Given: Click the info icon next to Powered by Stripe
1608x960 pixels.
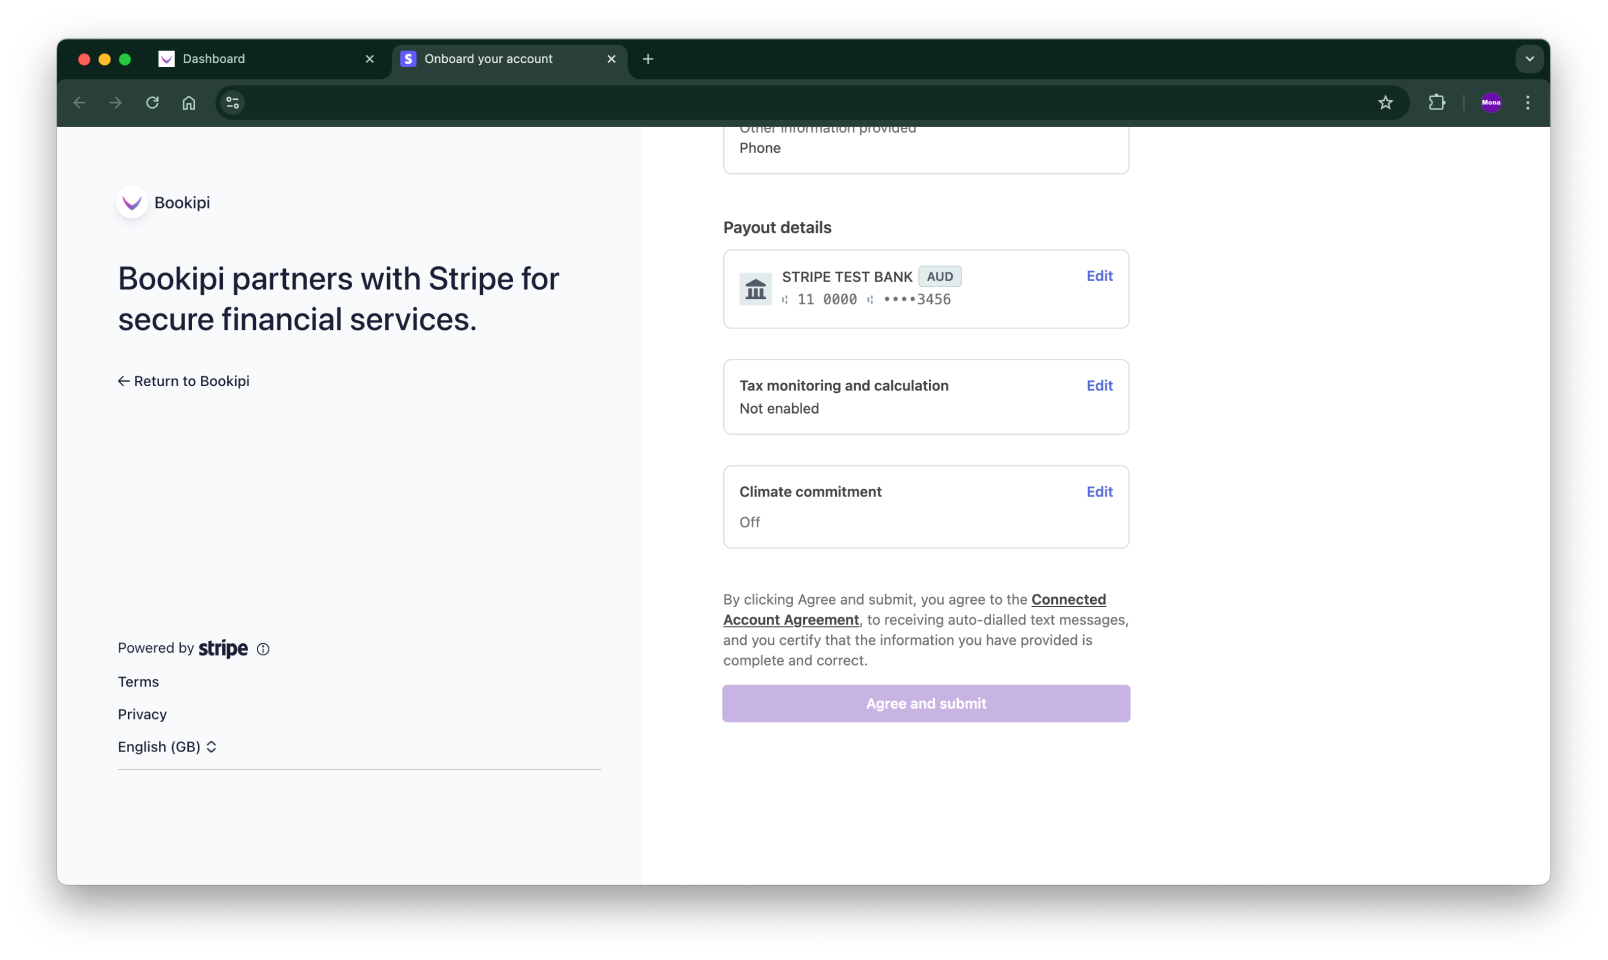Looking at the screenshot, I should tap(262, 649).
